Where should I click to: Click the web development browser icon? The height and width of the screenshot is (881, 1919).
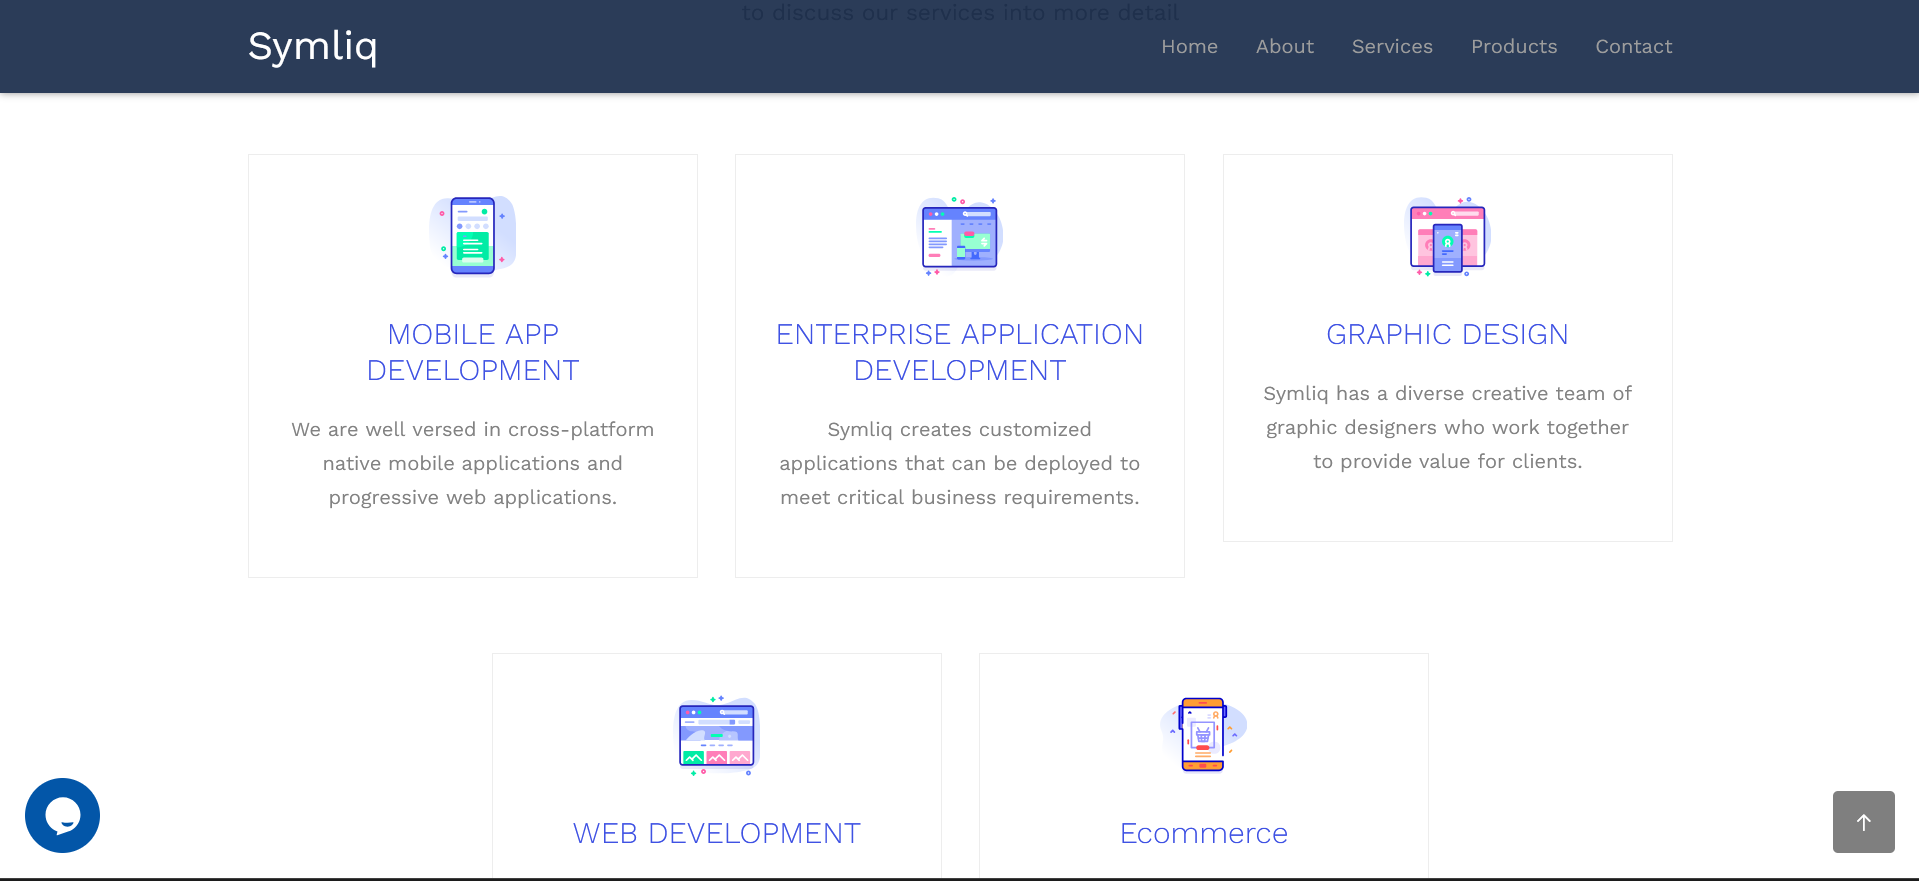[x=717, y=735]
